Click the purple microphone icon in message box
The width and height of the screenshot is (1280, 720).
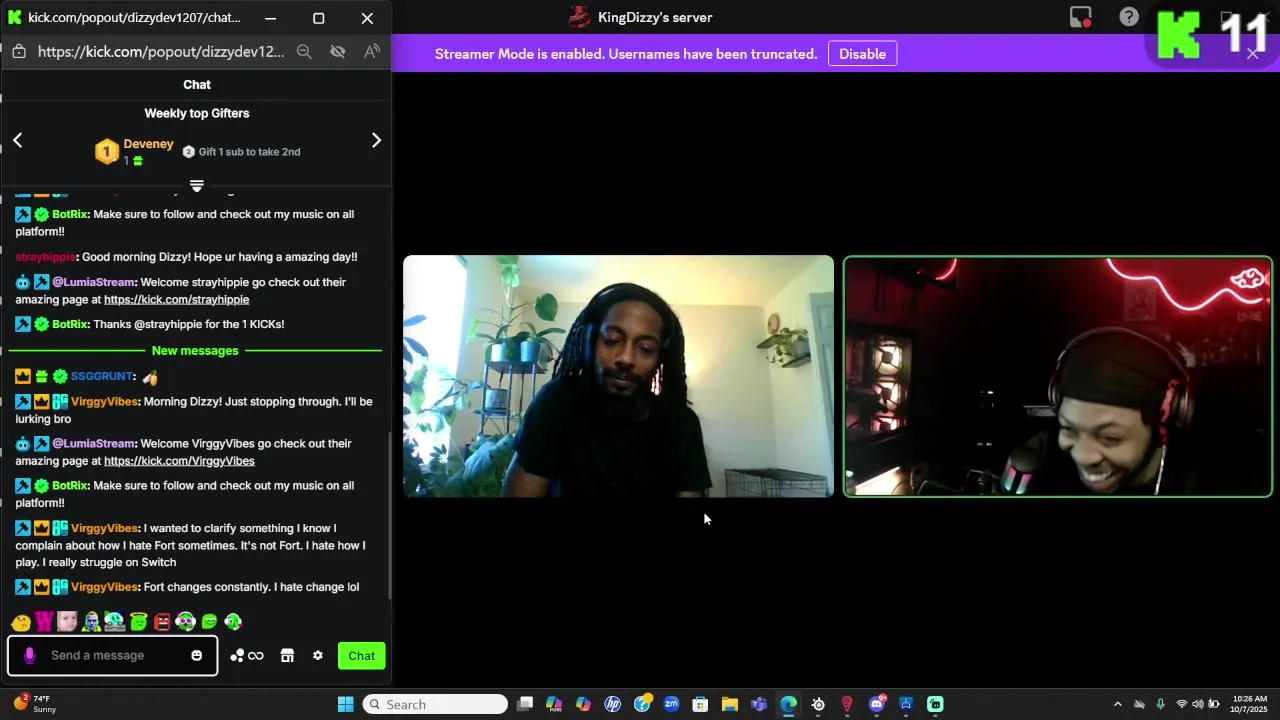click(x=29, y=655)
